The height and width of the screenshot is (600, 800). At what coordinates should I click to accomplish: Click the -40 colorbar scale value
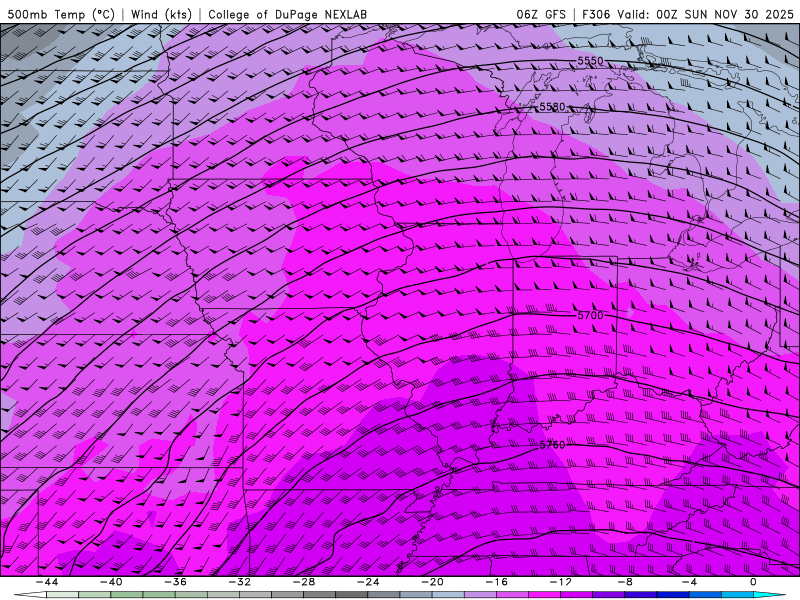(111, 582)
